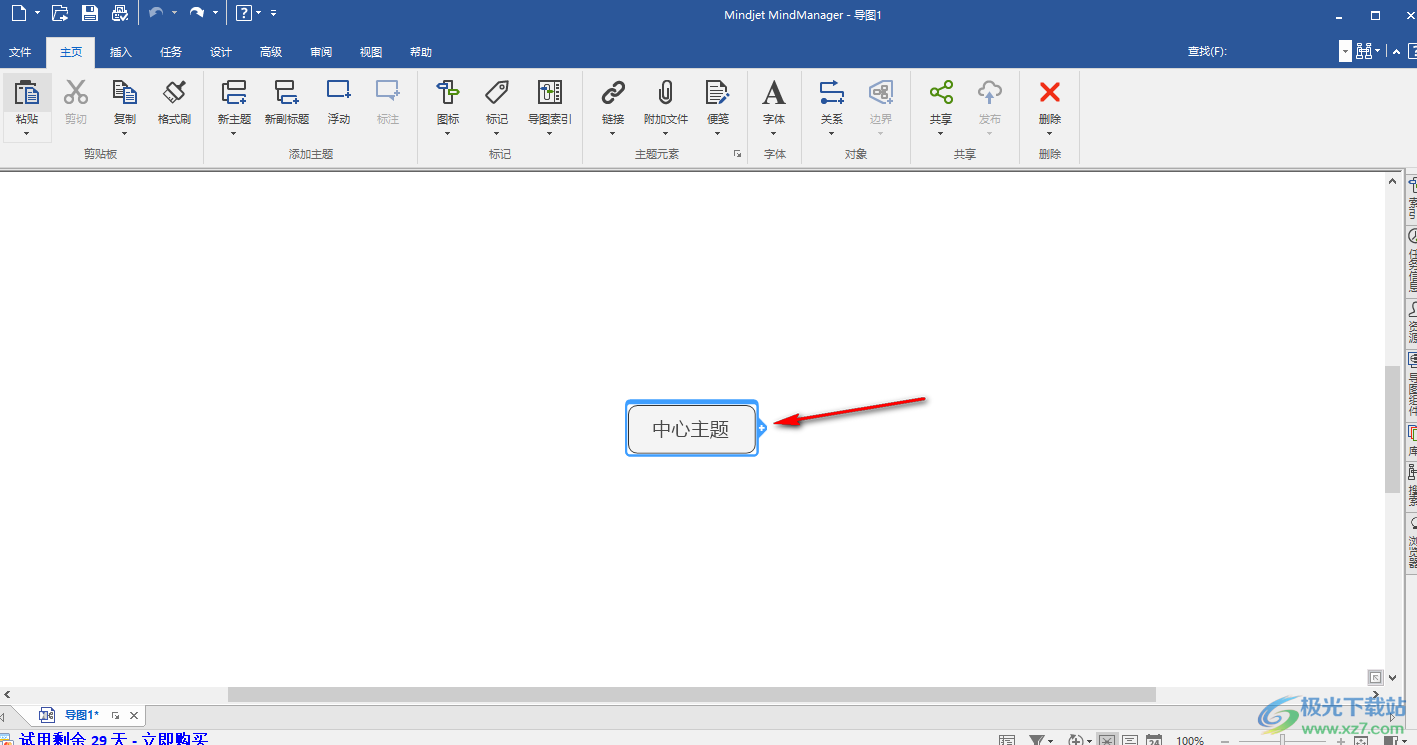Viewport: 1417px width, 745px height.
Task: Expand the 便笺 dropdown arrow
Action: (718, 133)
